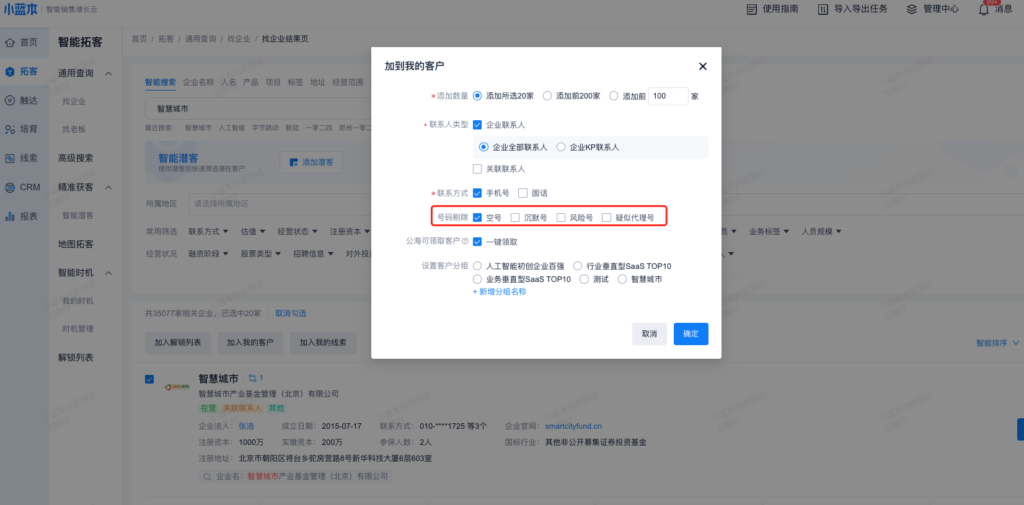
Task: Click the 新增分组名称 link
Action: point(499,291)
